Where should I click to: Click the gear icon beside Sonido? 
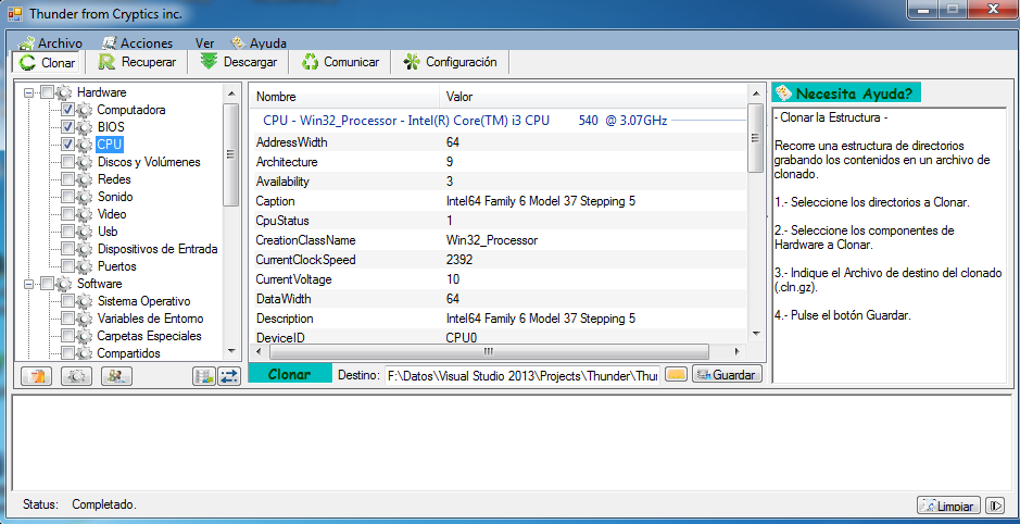[x=85, y=197]
